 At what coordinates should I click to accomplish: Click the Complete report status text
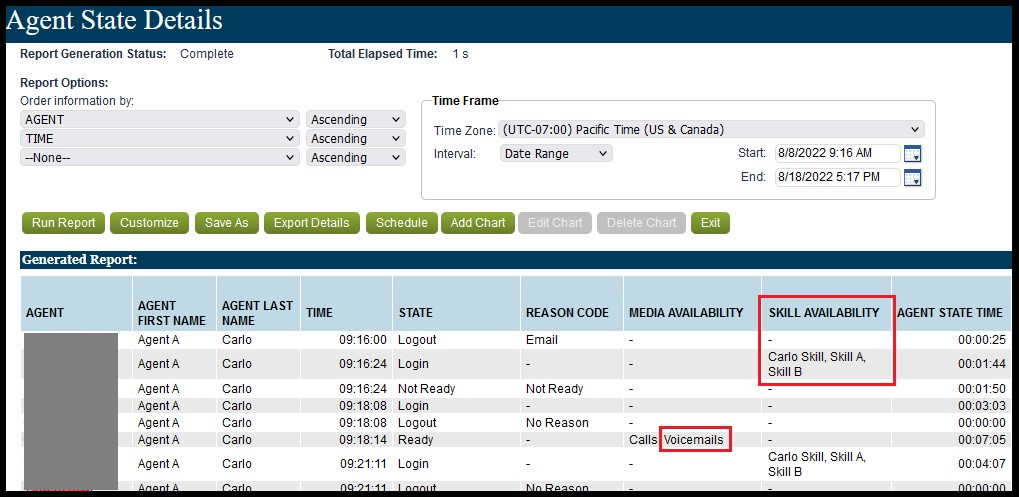(207, 55)
